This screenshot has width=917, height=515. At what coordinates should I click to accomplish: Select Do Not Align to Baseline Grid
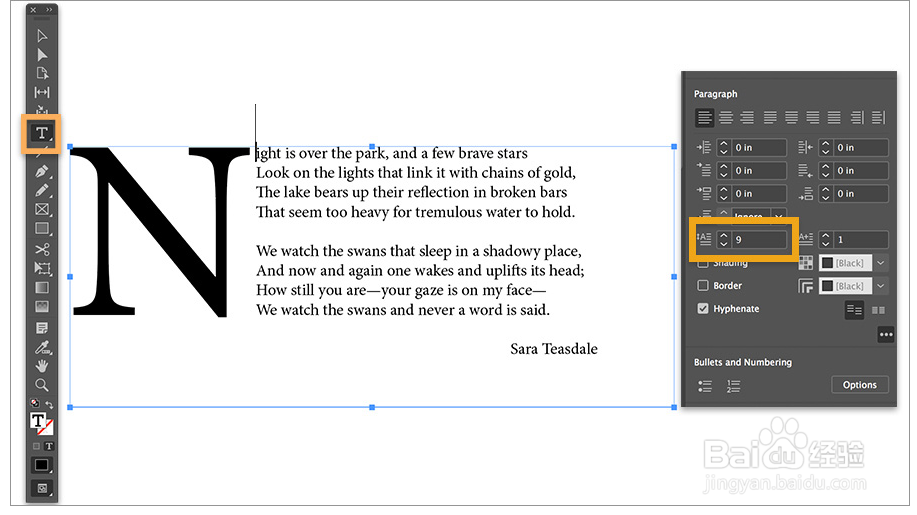coord(854,310)
